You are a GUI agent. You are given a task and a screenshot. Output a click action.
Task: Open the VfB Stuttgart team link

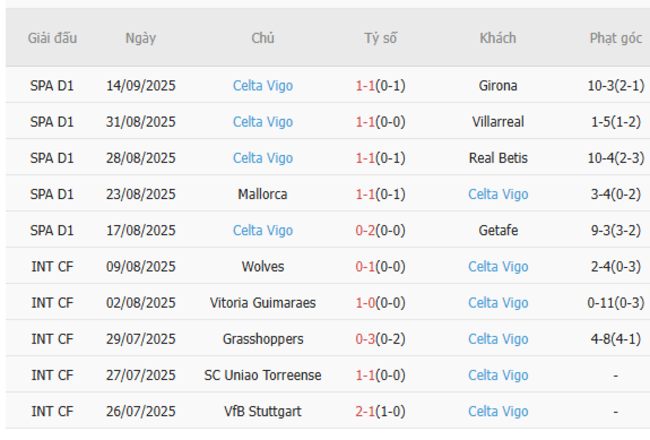click(263, 411)
